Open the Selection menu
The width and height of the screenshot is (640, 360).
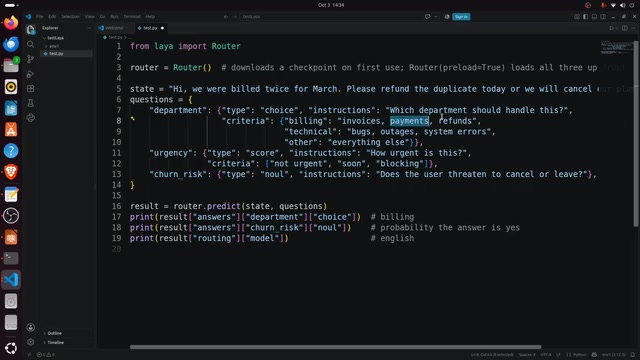[70, 17]
